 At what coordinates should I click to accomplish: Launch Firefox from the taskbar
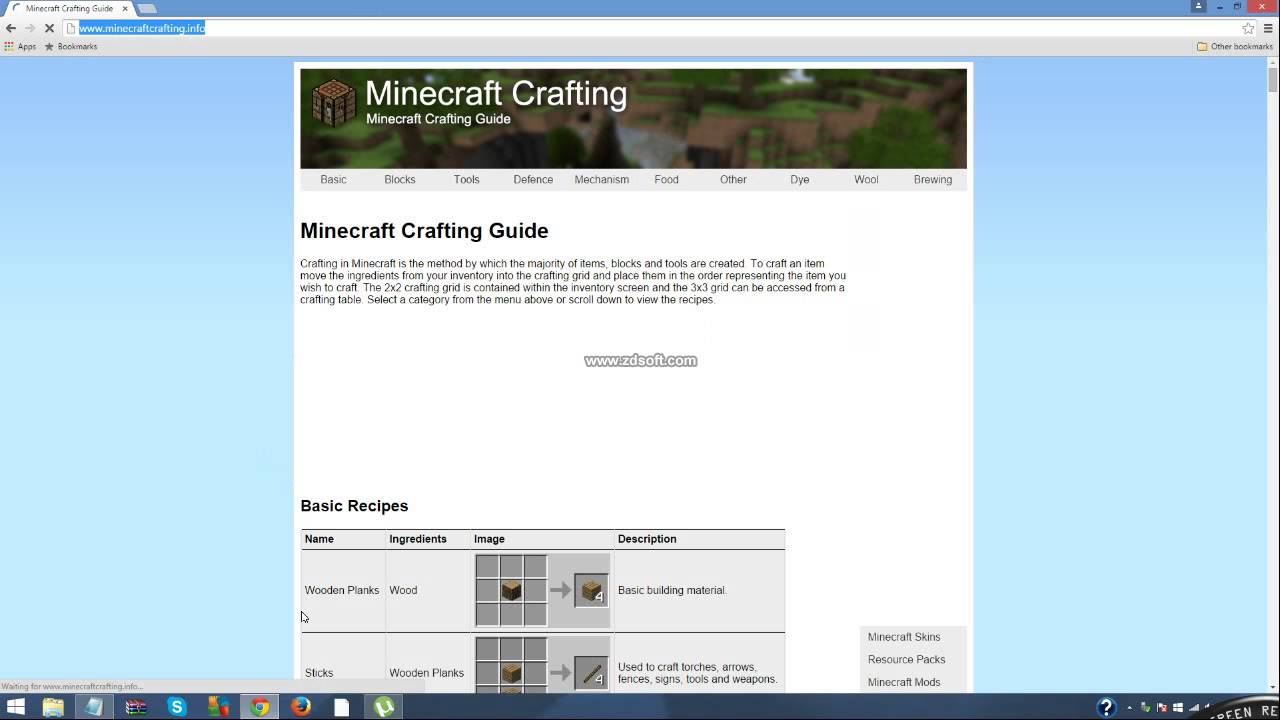[301, 707]
